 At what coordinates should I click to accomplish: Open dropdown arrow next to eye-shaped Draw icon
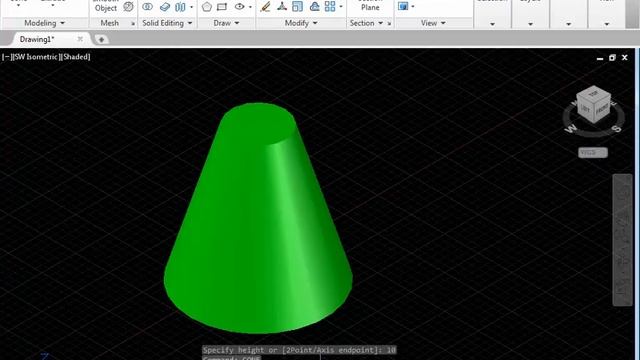[250, 7]
